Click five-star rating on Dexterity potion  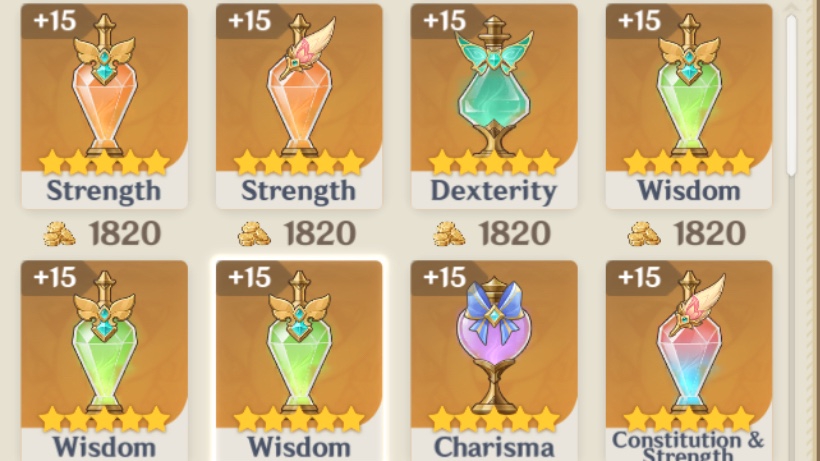coord(494,162)
